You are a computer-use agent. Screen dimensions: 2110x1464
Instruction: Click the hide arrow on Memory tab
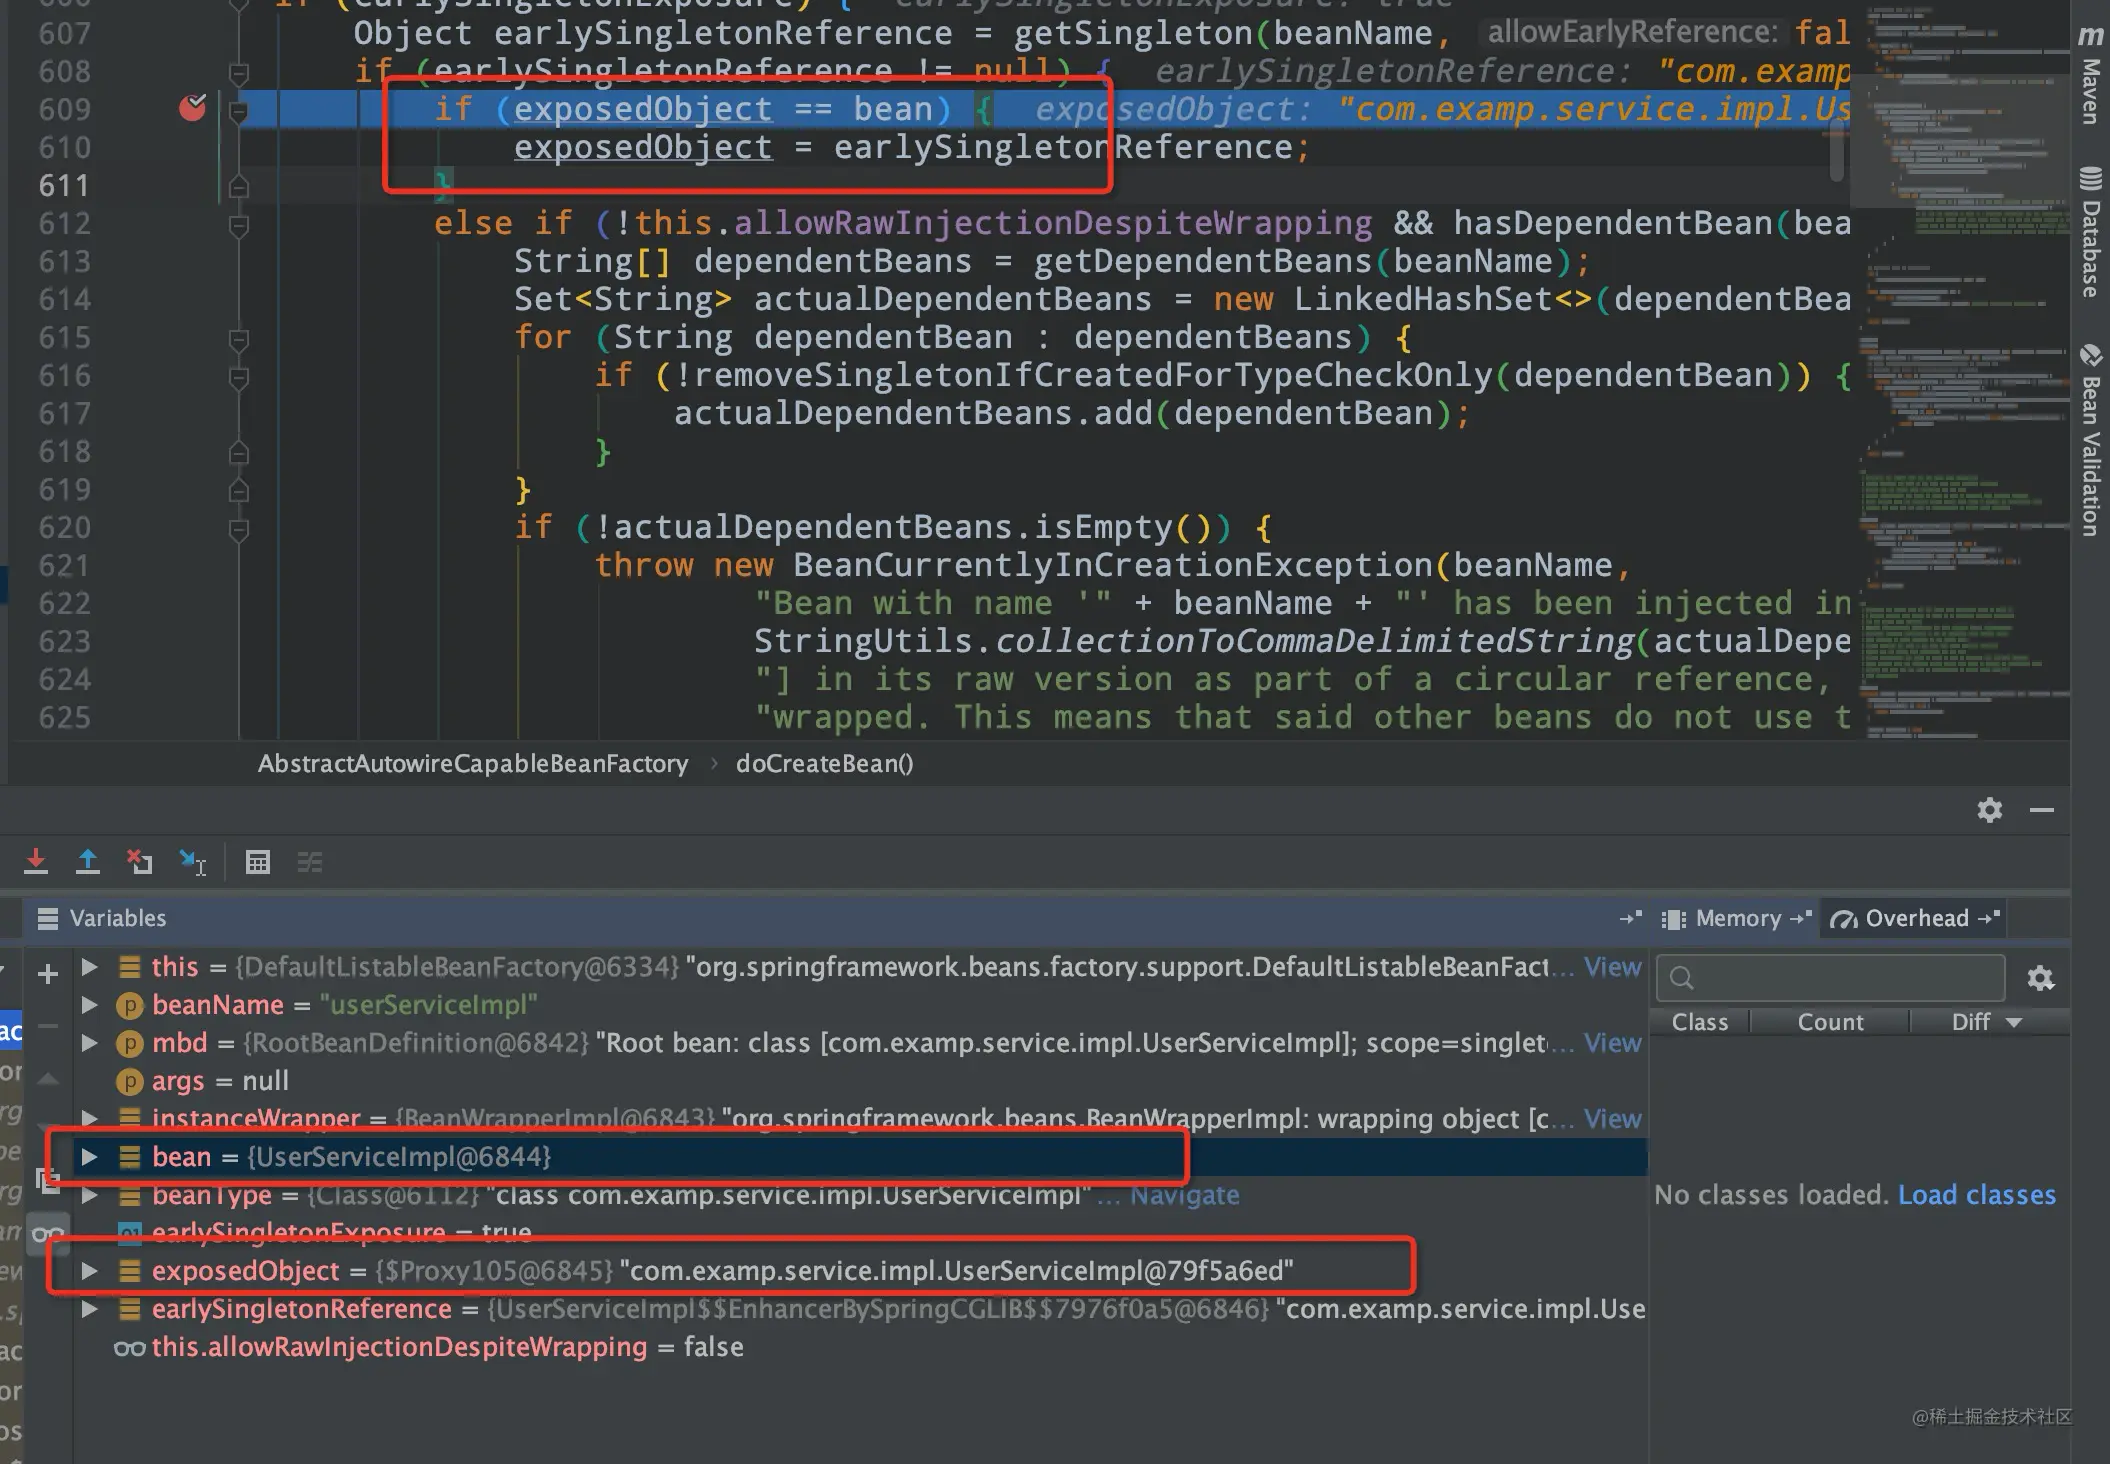click(1800, 918)
